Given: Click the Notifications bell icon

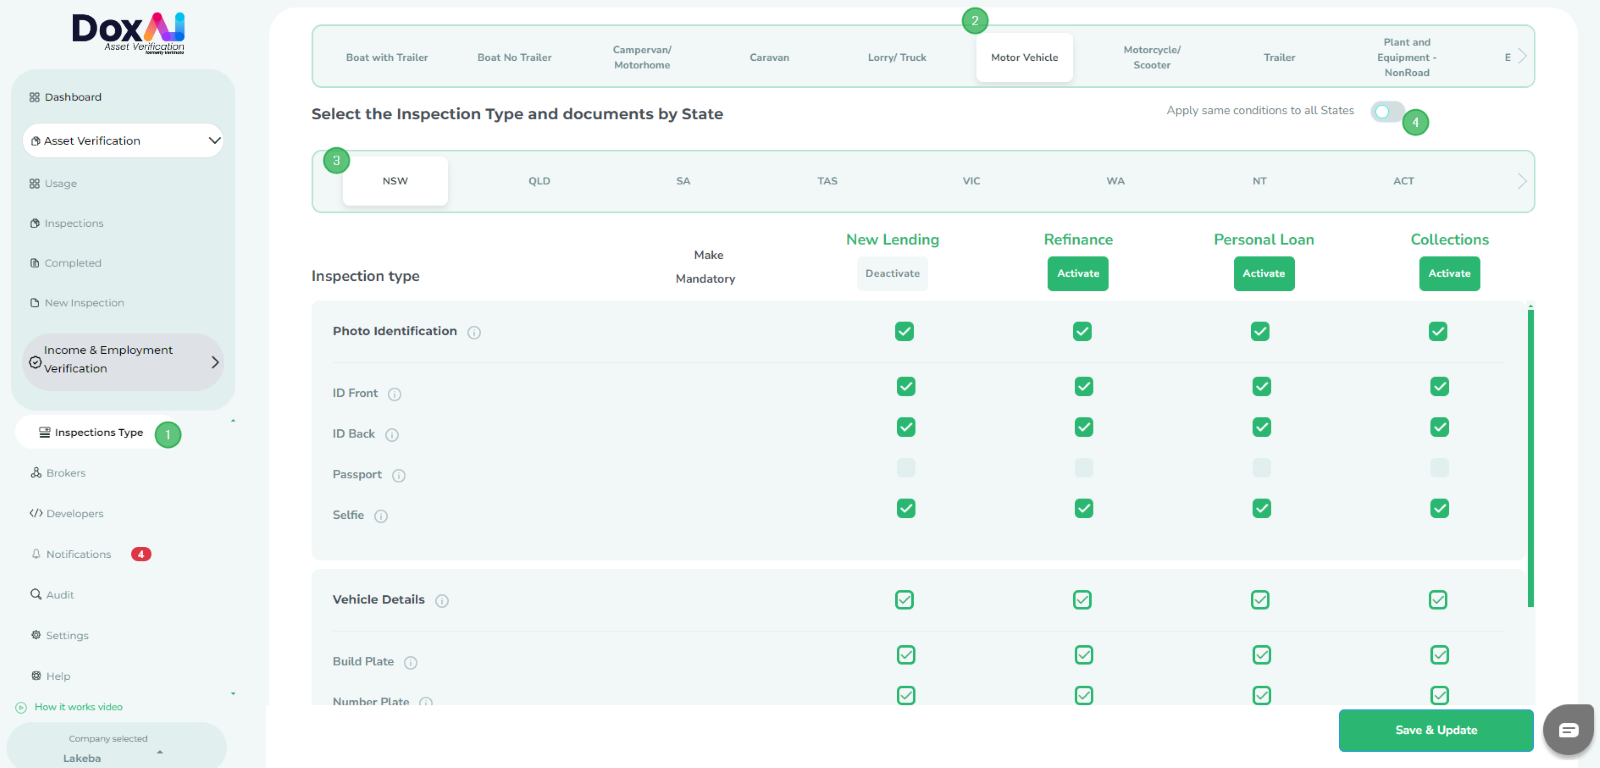Looking at the screenshot, I should pos(36,554).
